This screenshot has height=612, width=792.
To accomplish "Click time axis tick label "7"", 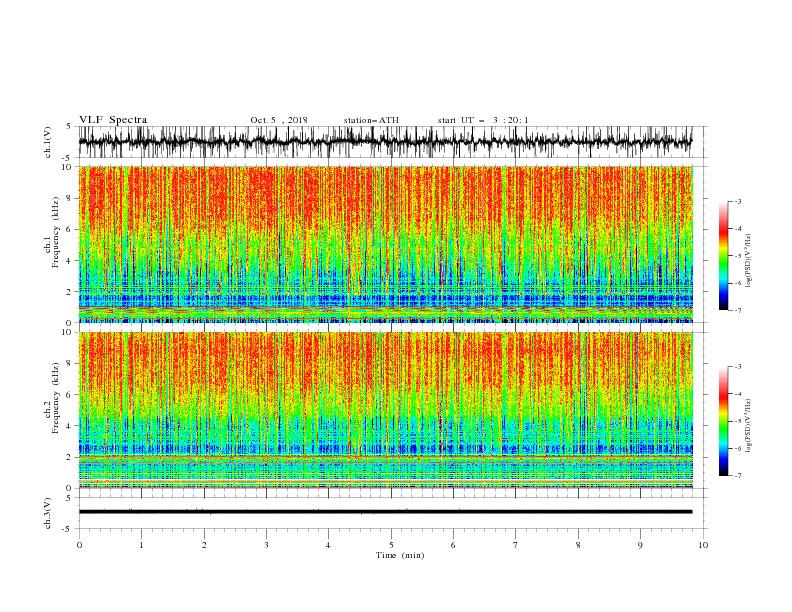I will (516, 545).
